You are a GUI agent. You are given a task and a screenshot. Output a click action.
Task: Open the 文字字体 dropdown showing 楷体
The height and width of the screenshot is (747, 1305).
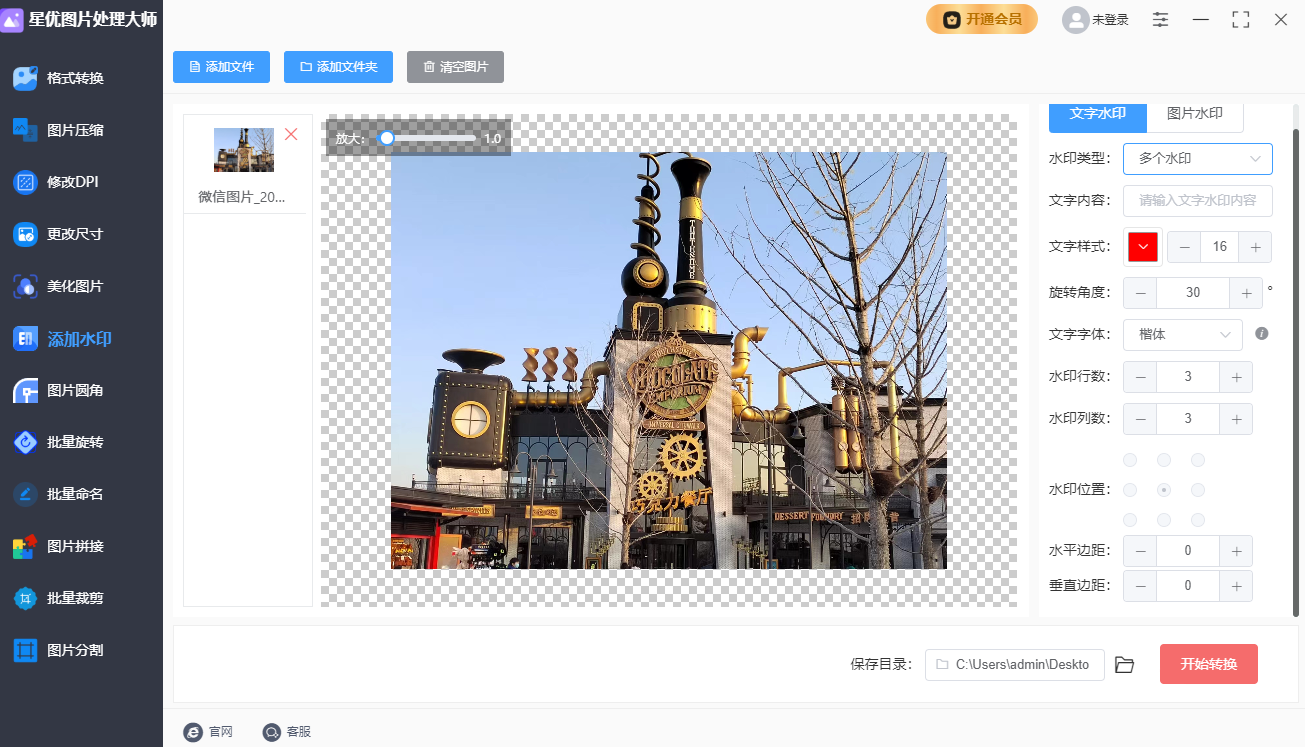(x=1183, y=335)
